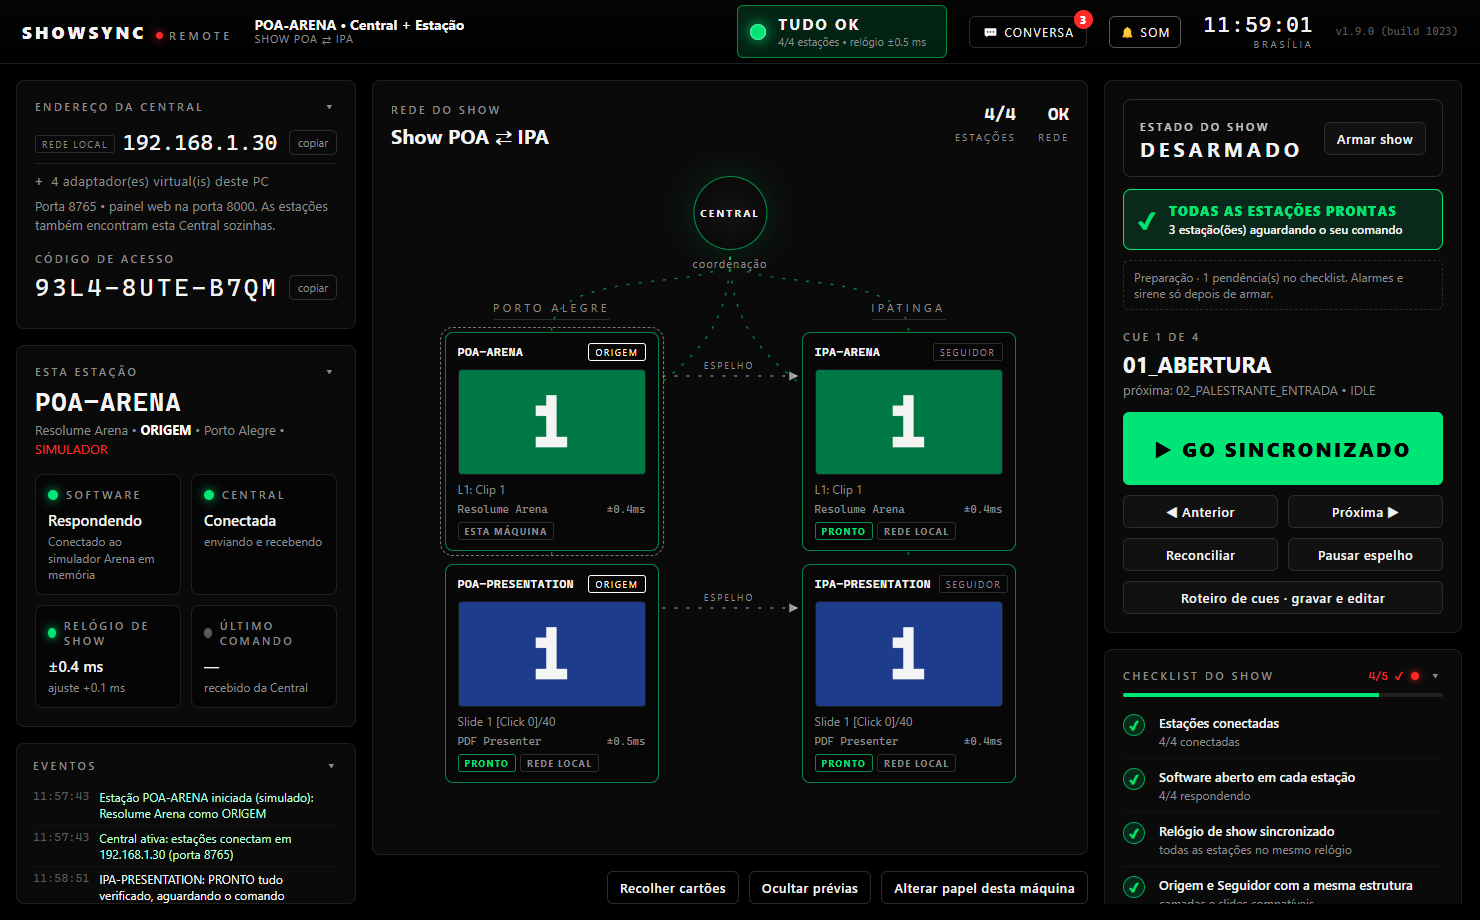Open POA-ARENA green preview thumbnail
Screen dimensions: 1480x920
[552, 422]
